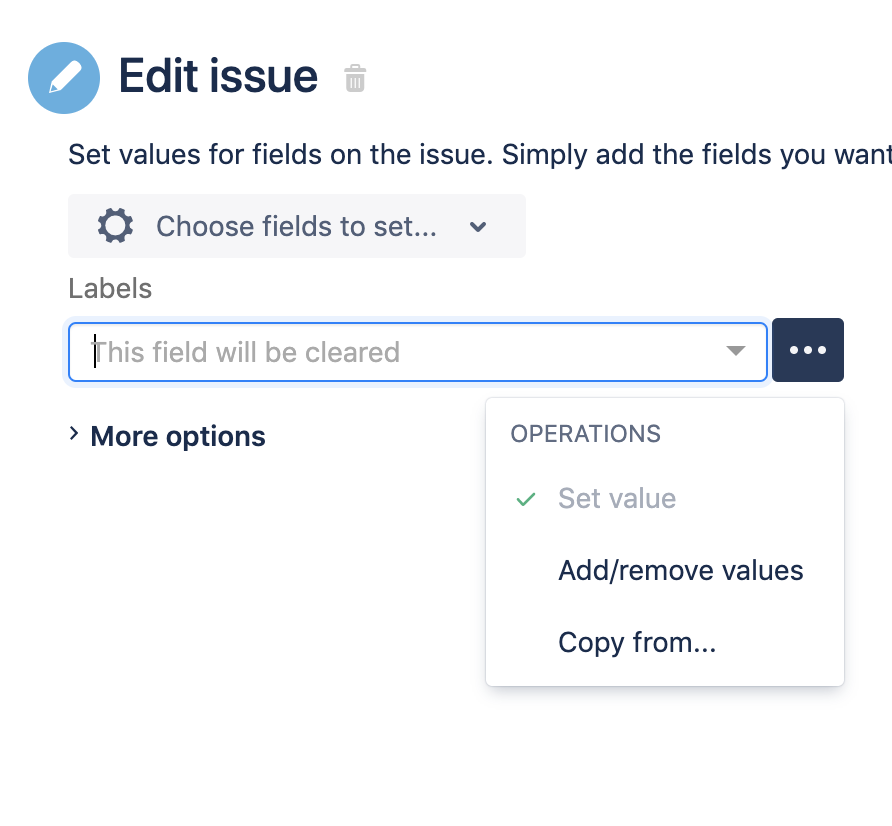Click the chevron on Choose fields to set
Screen dimensions: 892x826
[x=478, y=227]
